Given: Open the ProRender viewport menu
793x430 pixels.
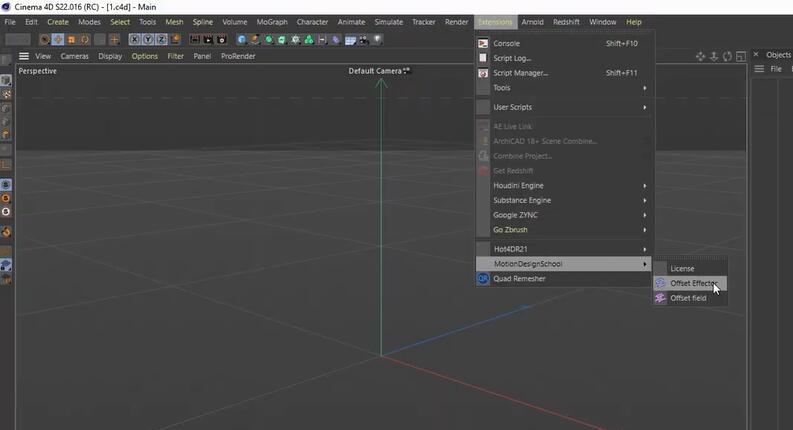Looking at the screenshot, I should (x=238, y=56).
